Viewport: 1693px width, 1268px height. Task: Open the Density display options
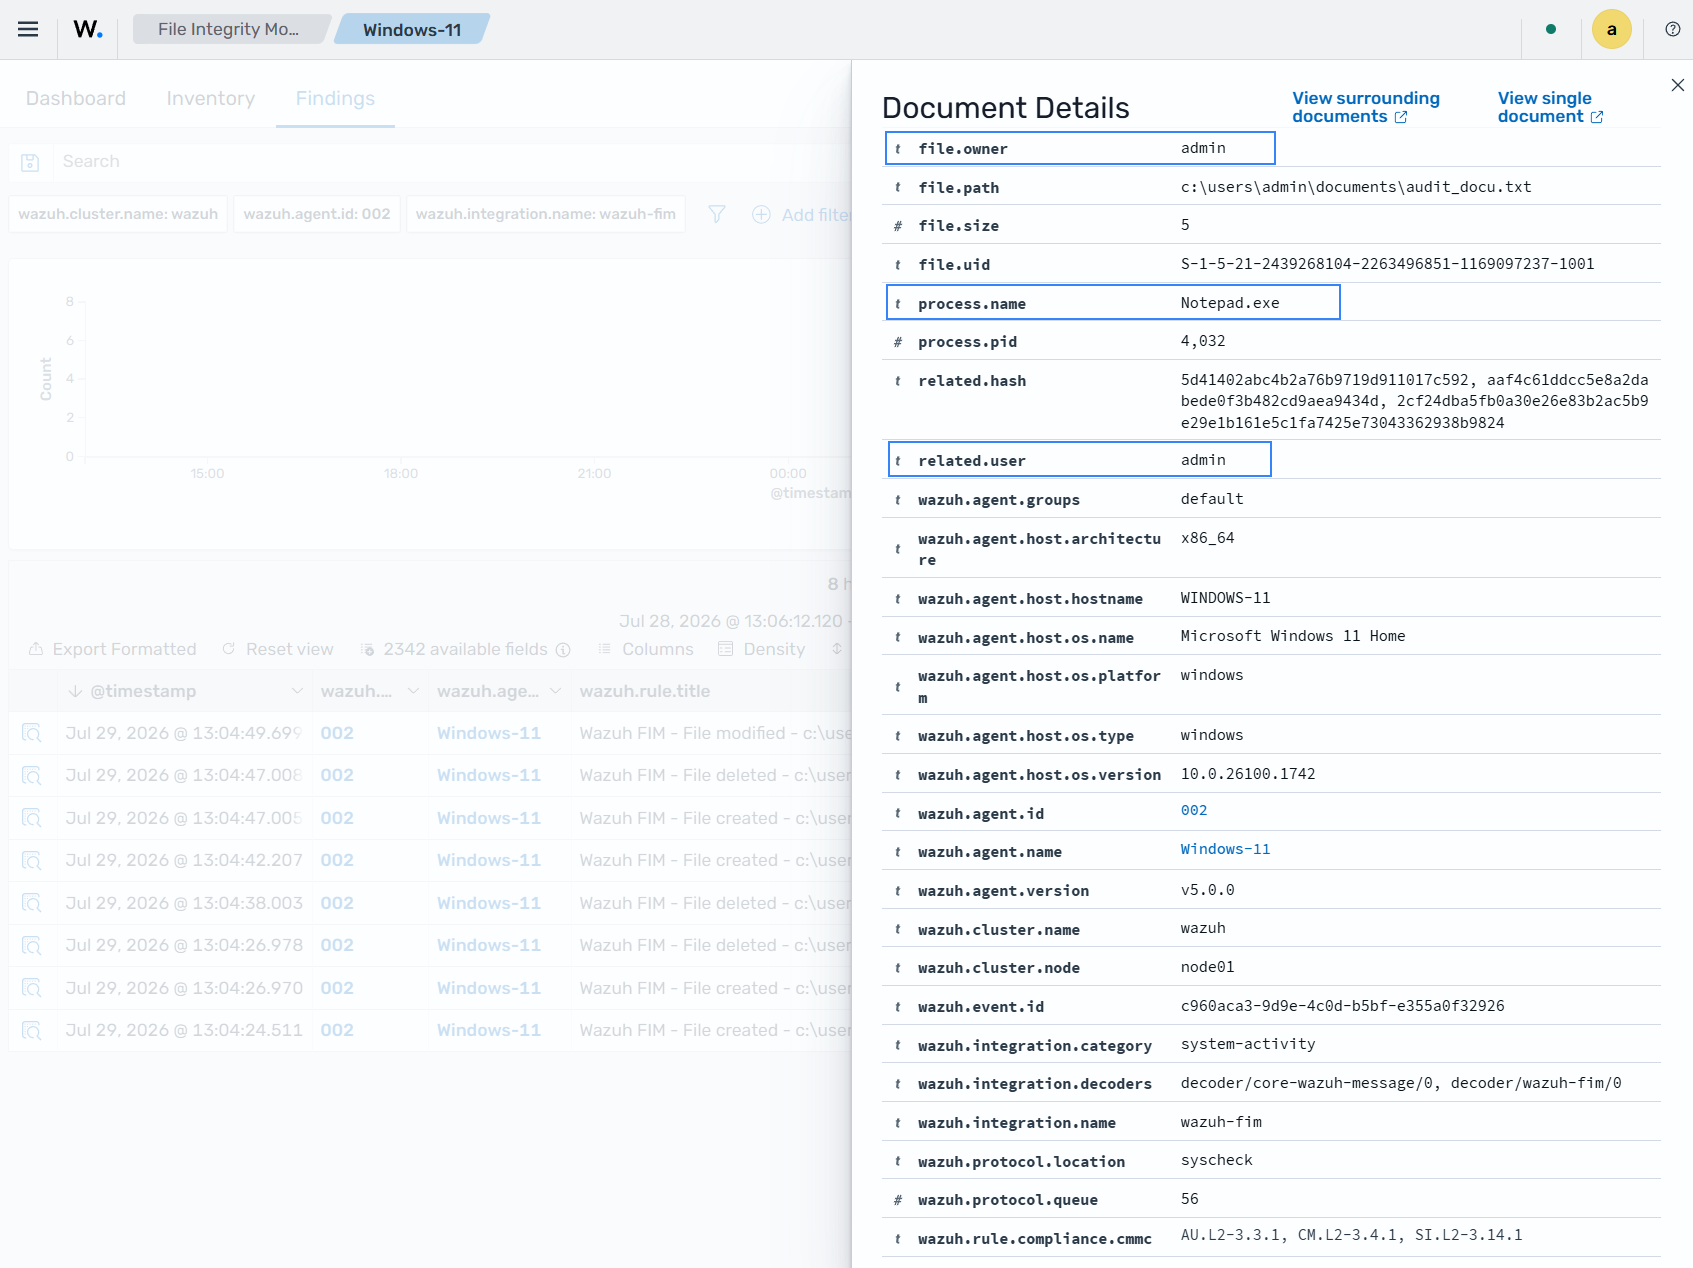(x=761, y=649)
